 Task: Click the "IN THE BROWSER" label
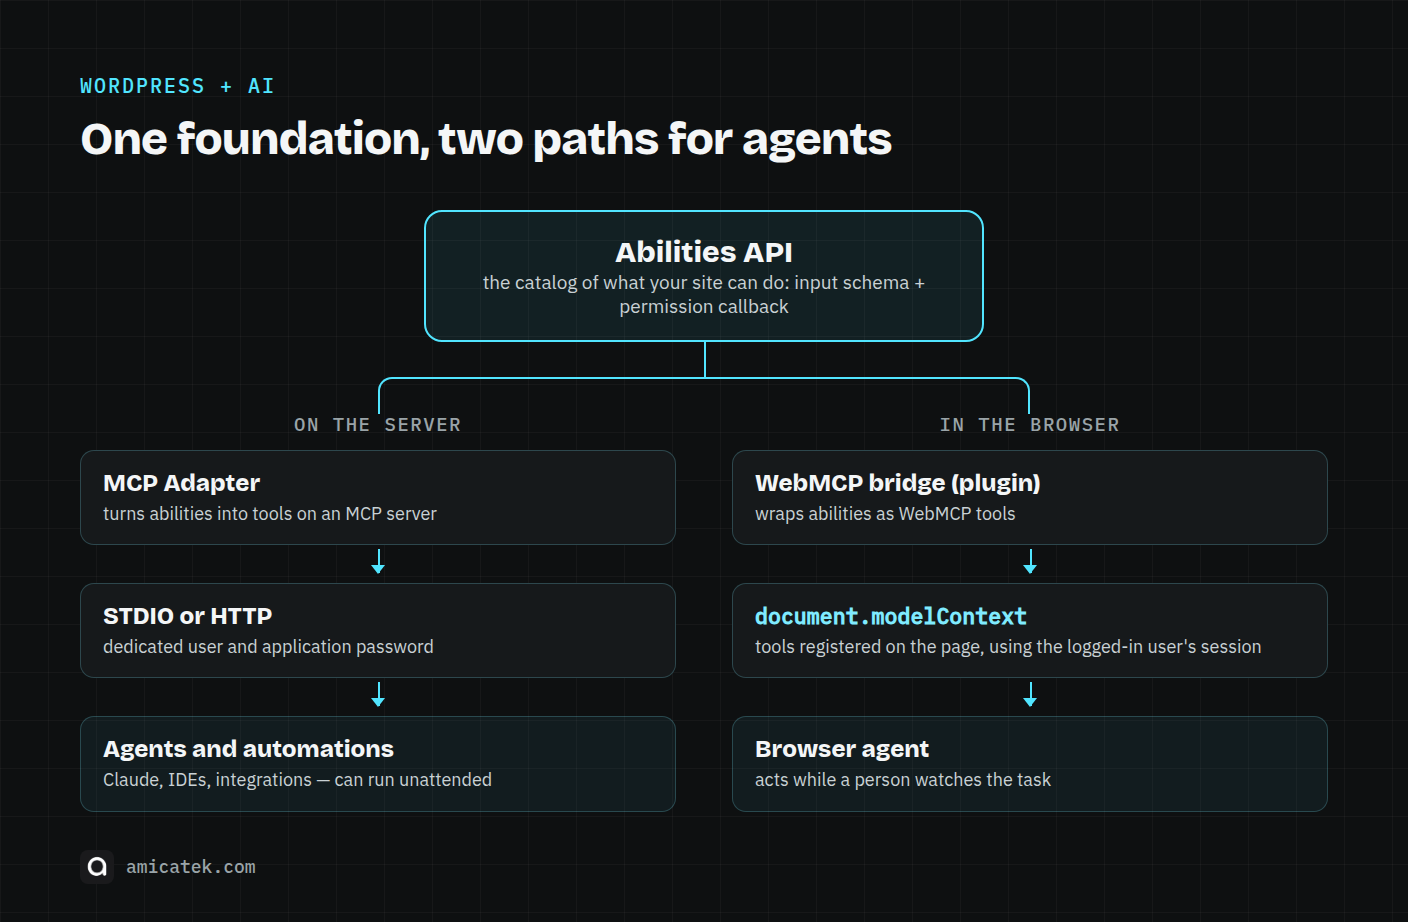pos(1029,425)
